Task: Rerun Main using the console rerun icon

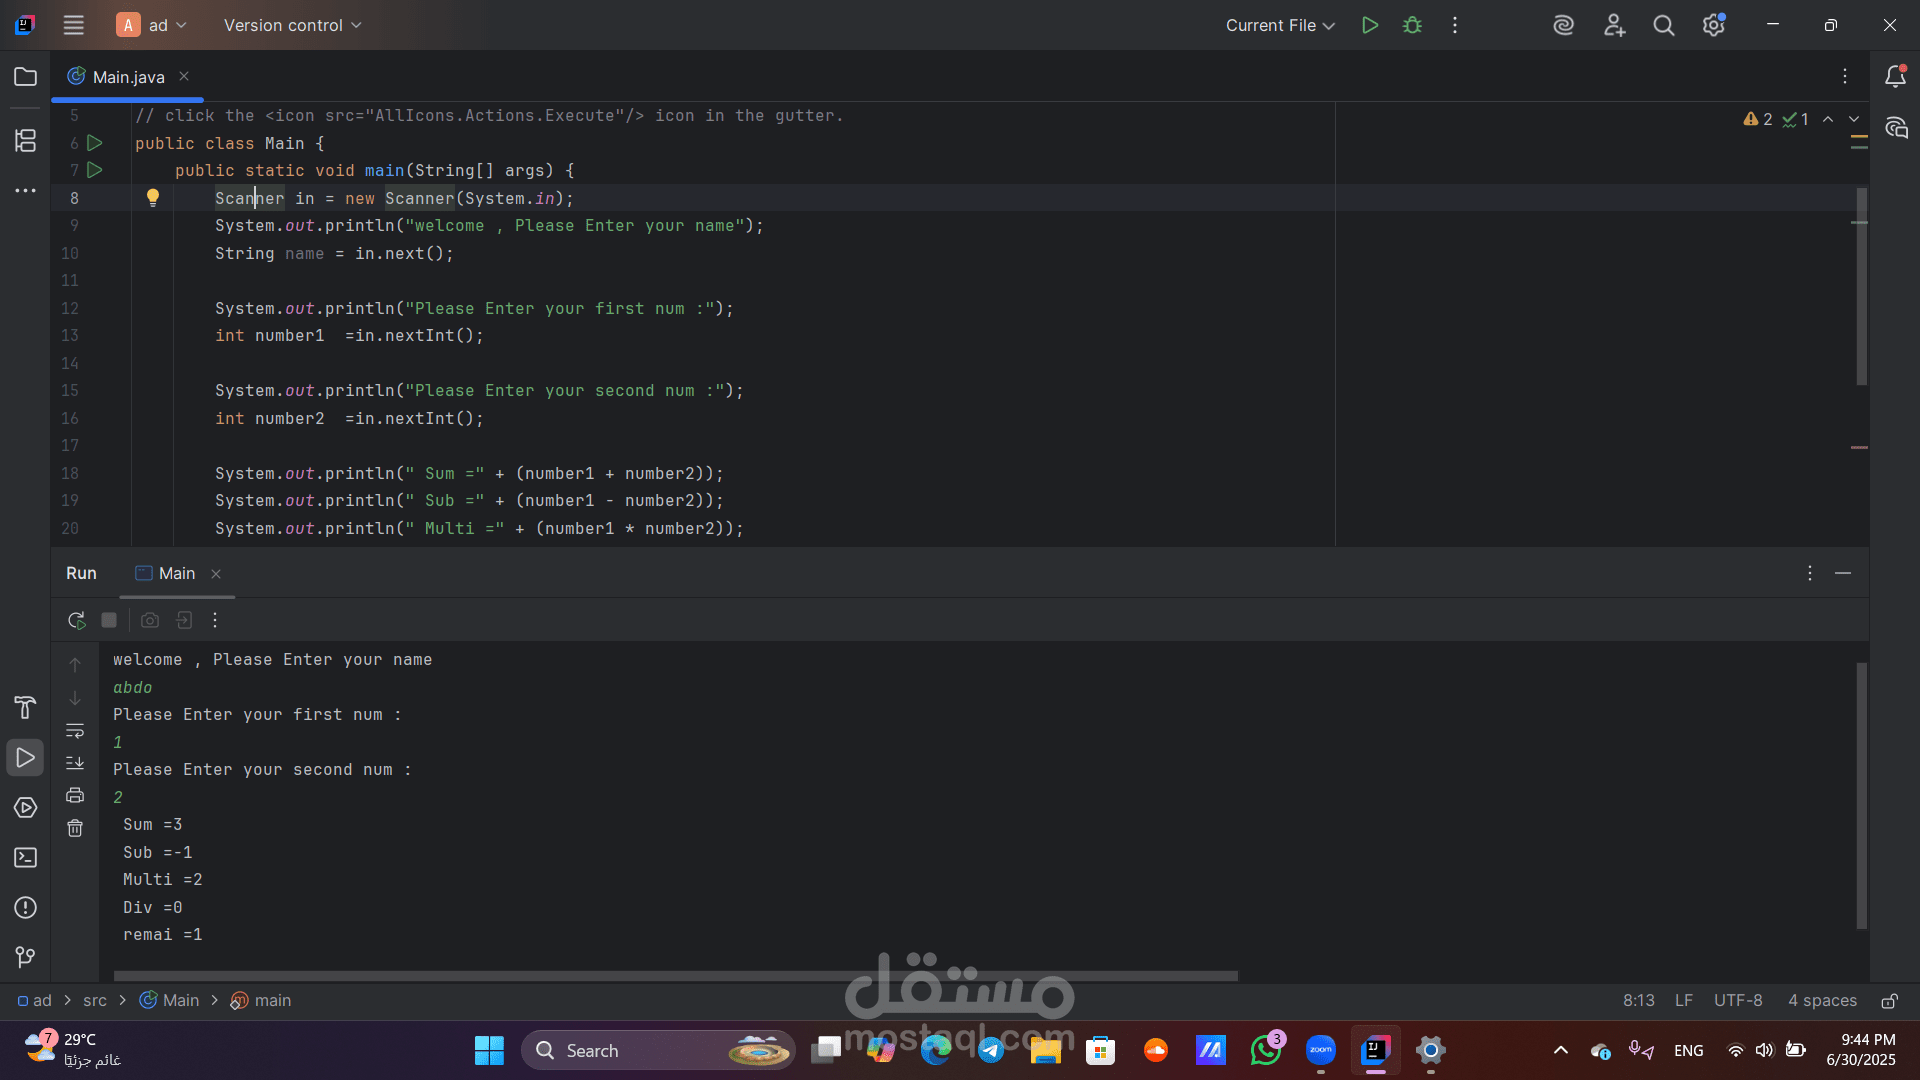Action: pos(76,620)
